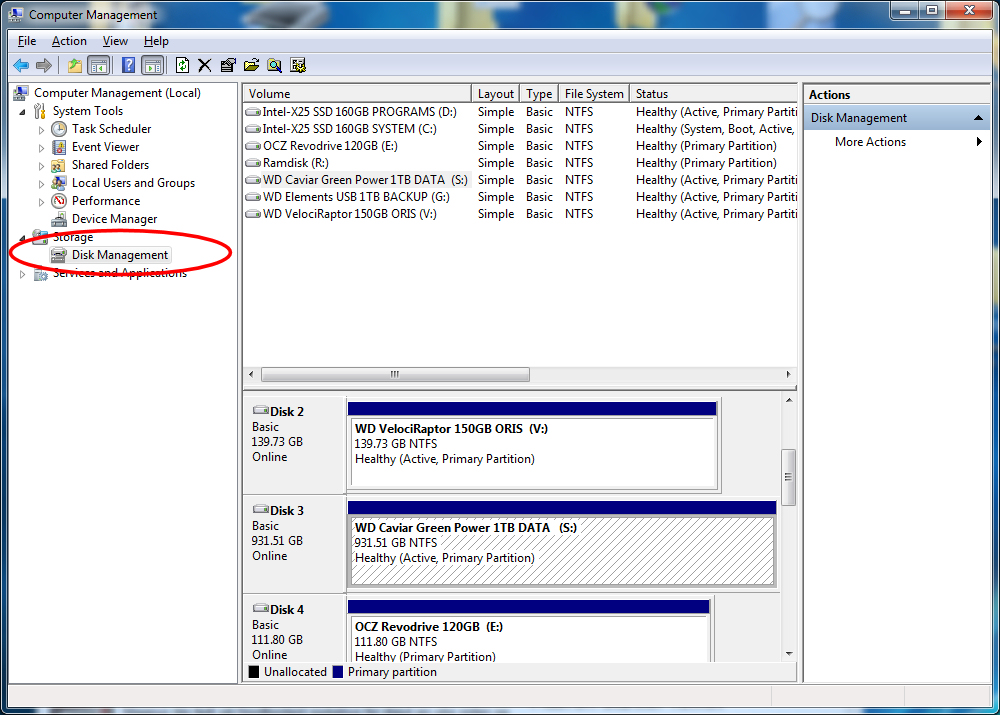Sort by the File System column header
The height and width of the screenshot is (715, 1000).
tap(594, 94)
